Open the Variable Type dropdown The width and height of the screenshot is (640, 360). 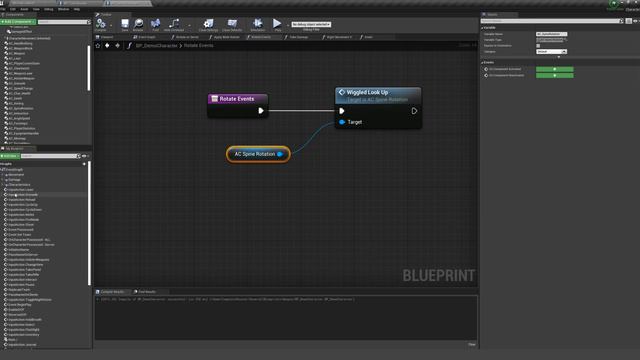(551, 40)
